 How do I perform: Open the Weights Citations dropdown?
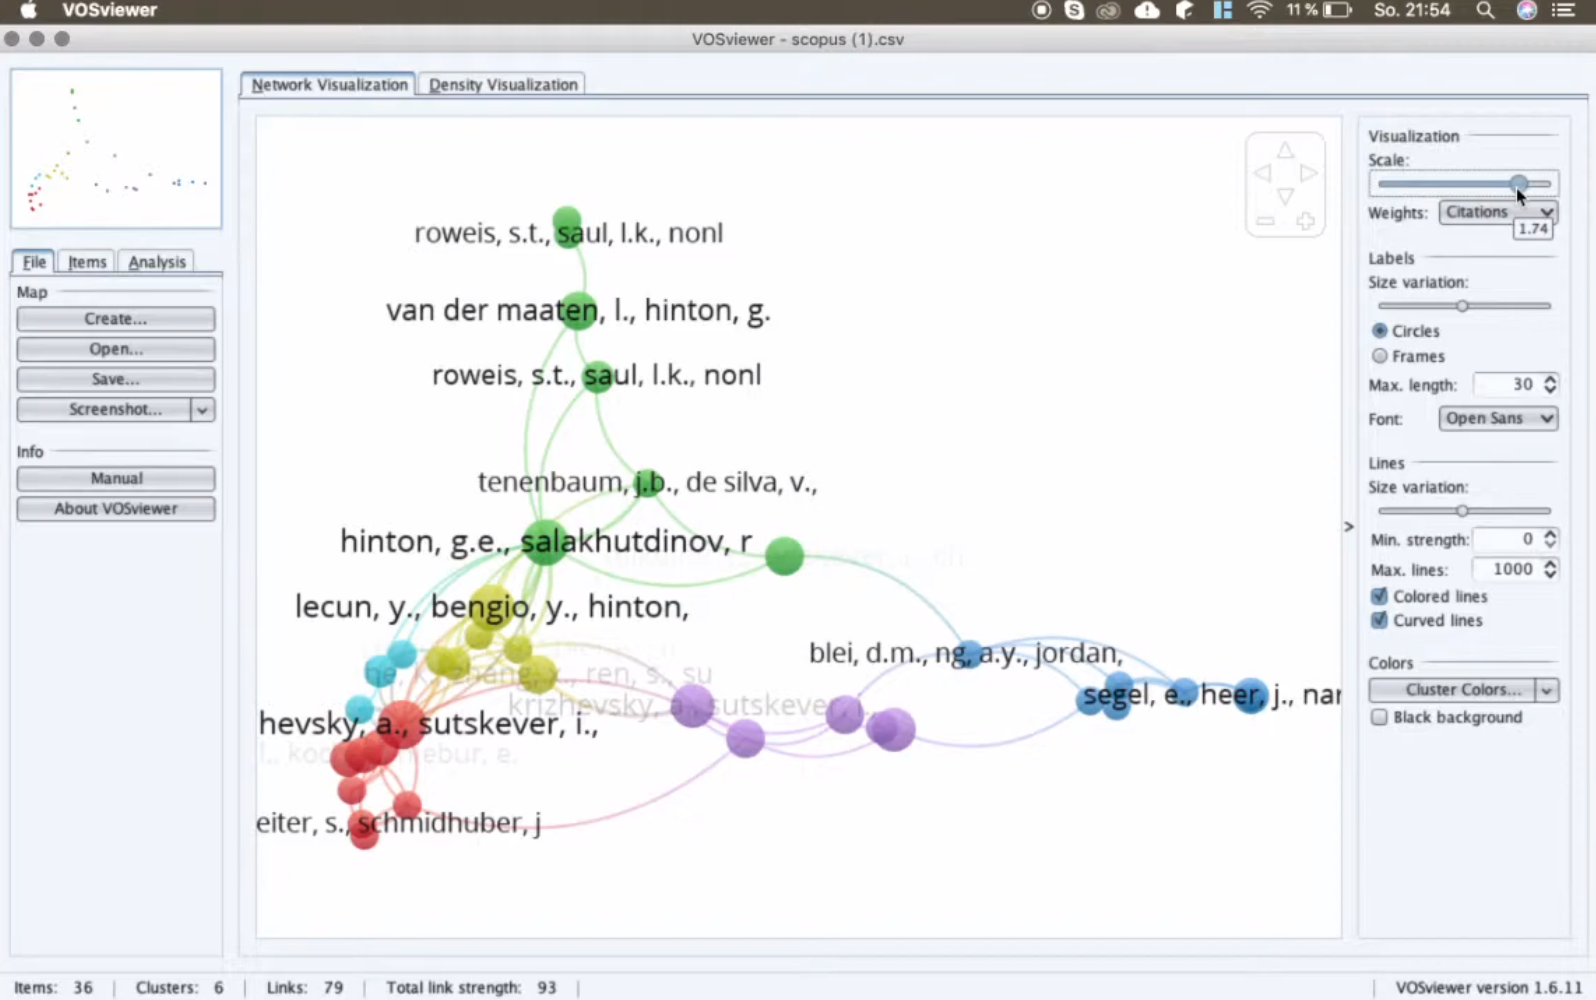(x=1498, y=212)
